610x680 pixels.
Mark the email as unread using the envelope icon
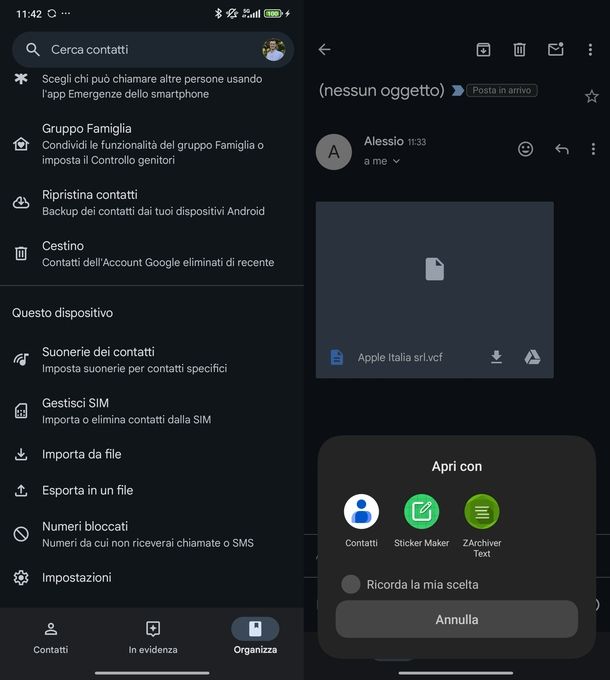pos(555,49)
